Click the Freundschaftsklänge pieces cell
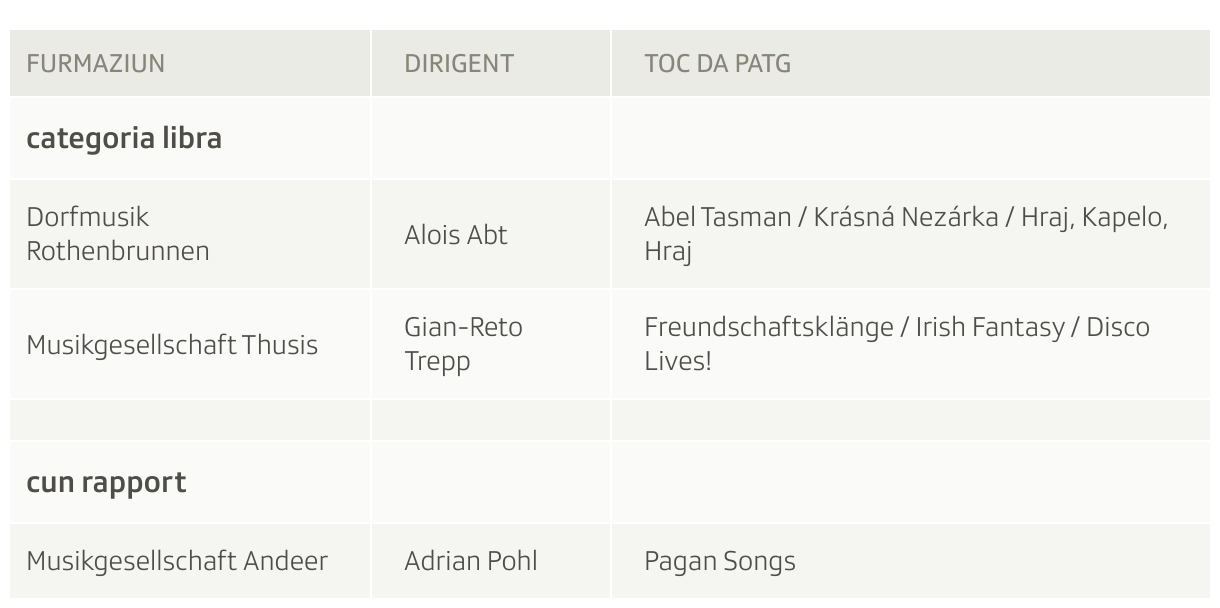Viewport: 1220px width, 608px height. click(911, 344)
